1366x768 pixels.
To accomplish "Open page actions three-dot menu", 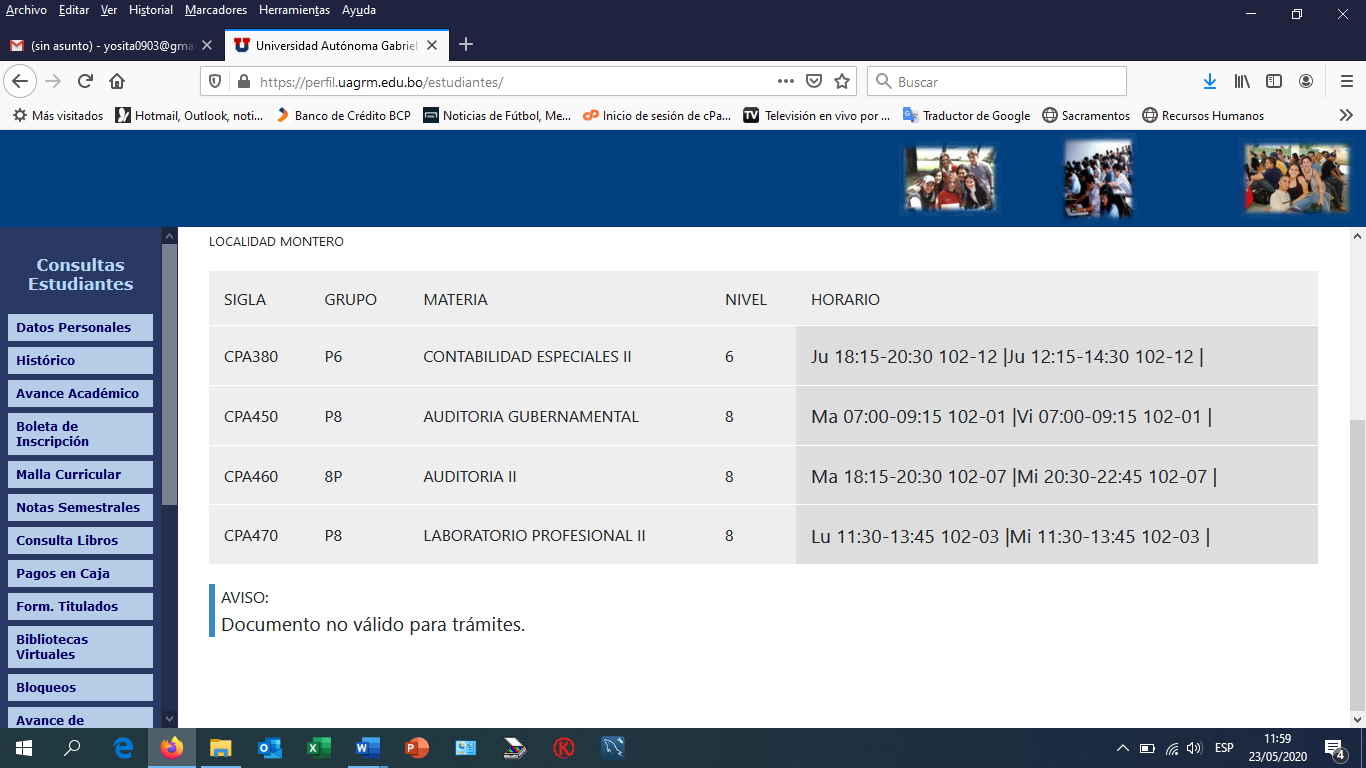I will (x=786, y=82).
